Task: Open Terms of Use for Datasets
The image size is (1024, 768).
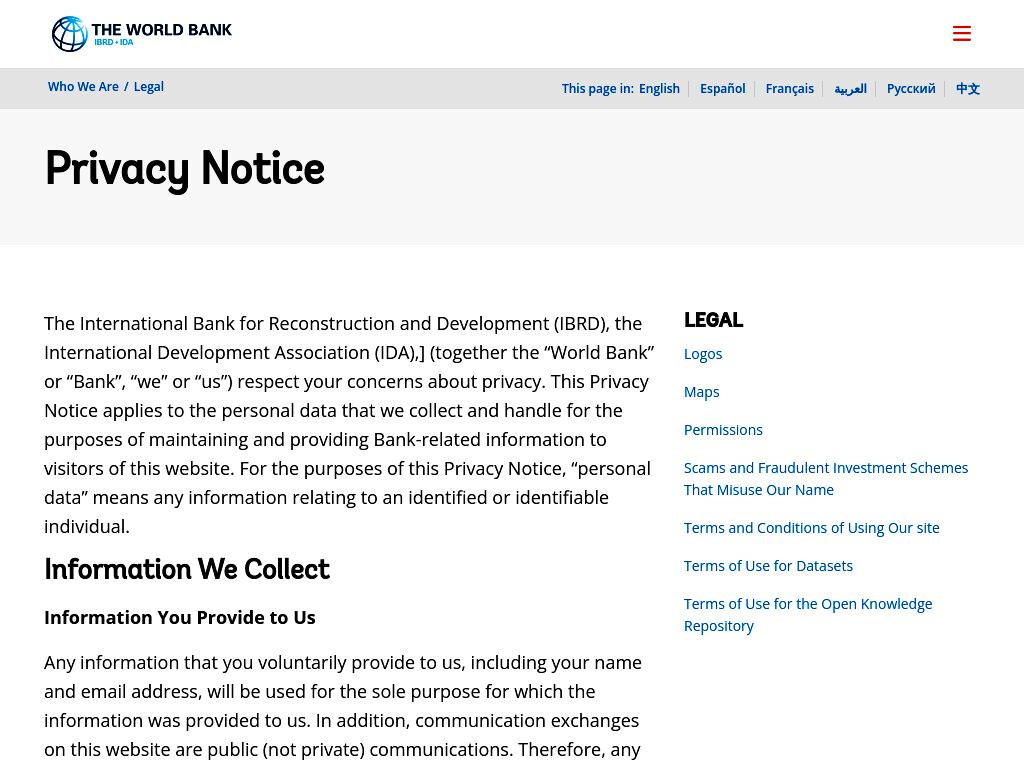Action: point(768,566)
